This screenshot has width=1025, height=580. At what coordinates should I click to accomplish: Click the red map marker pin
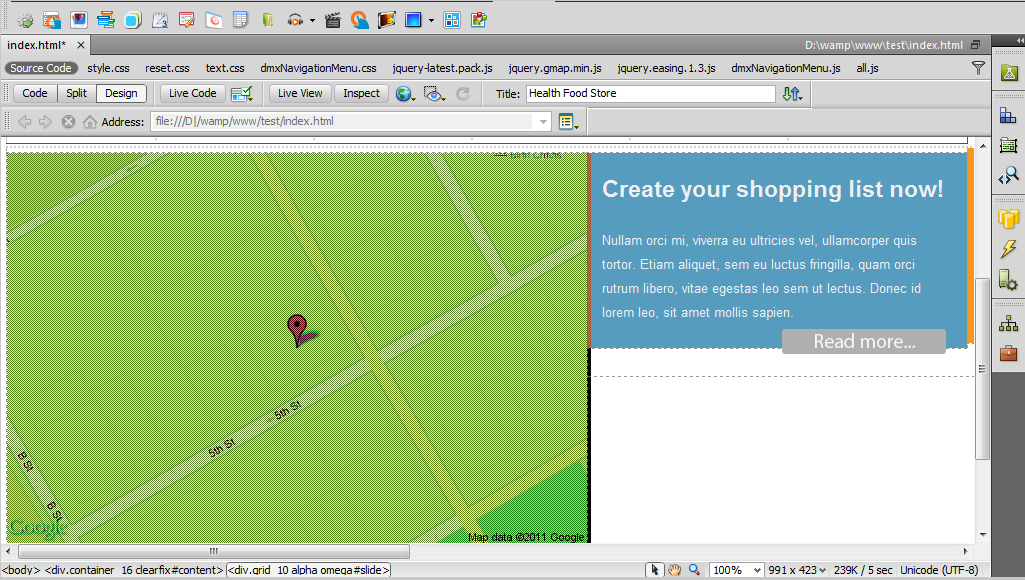click(x=297, y=330)
